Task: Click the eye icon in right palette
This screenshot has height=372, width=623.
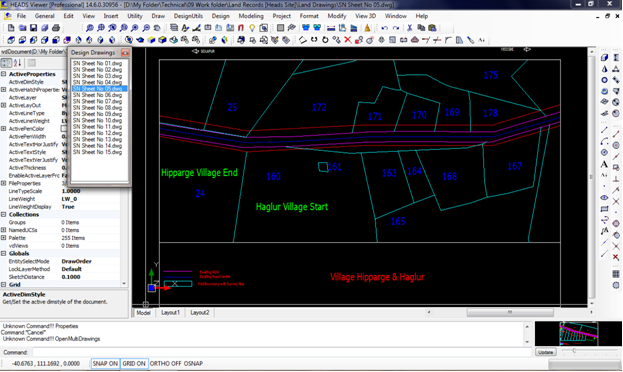Action: (604, 198)
